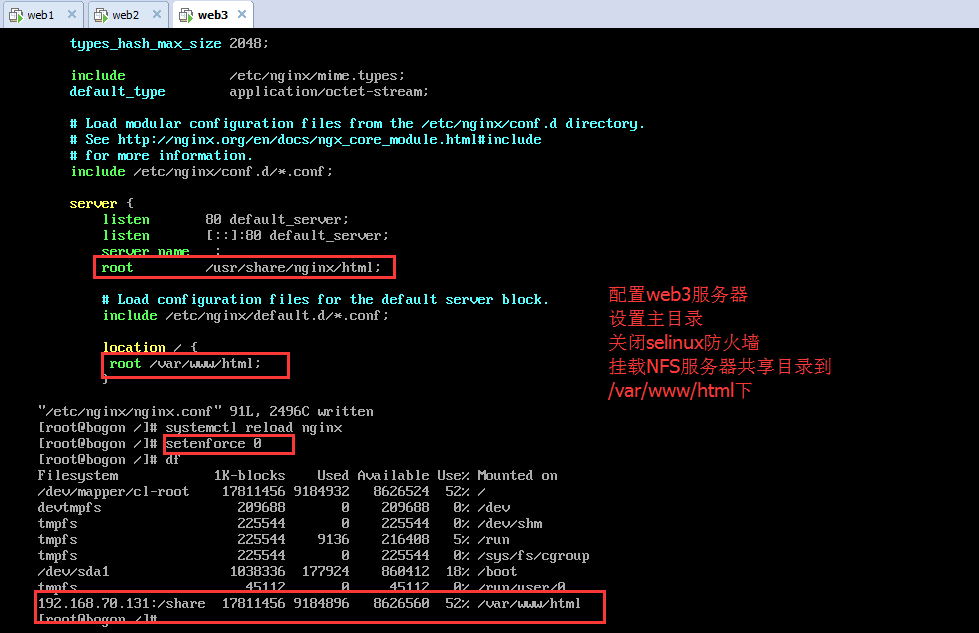The height and width of the screenshot is (633, 979).
Task: Click 'application/octet-stream;' default type value
Action: pos(328,92)
